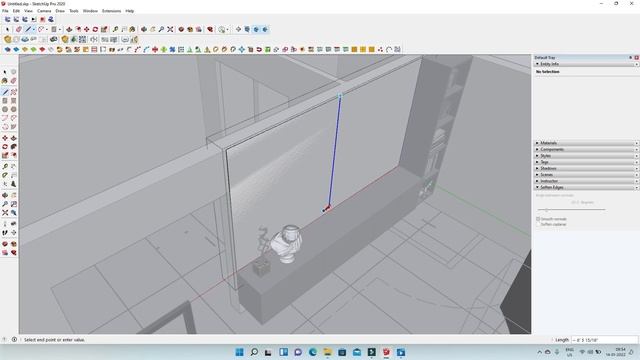Select the red Move tool in top toolbar
This screenshot has width=640, height=360.
87,29
